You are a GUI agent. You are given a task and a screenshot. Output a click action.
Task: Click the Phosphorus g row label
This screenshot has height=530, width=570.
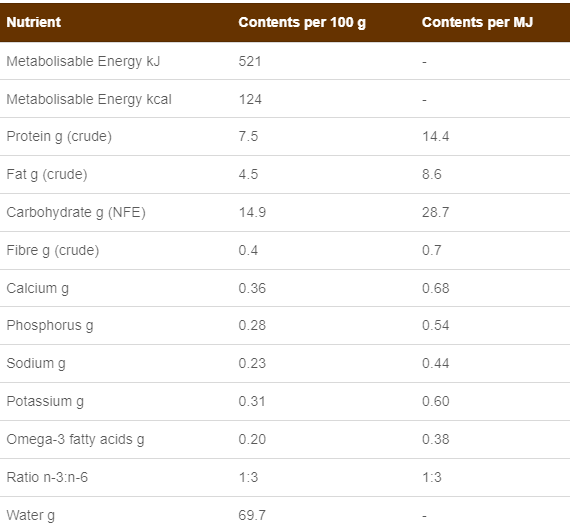click(x=50, y=325)
